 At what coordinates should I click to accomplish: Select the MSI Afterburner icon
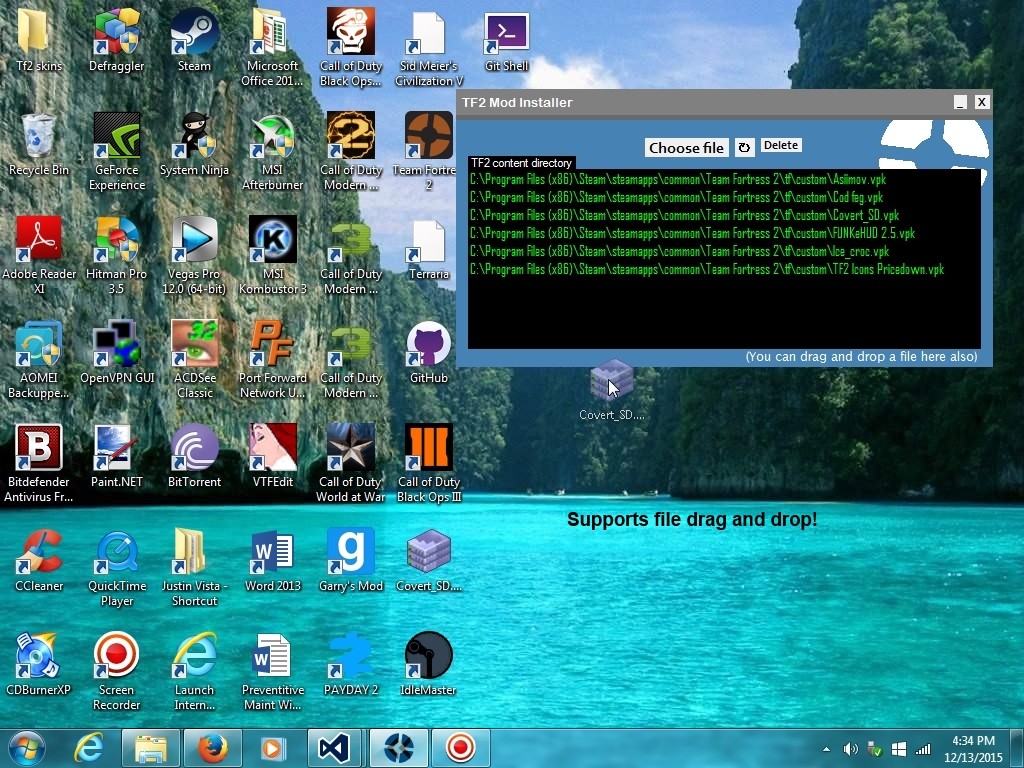[272, 152]
